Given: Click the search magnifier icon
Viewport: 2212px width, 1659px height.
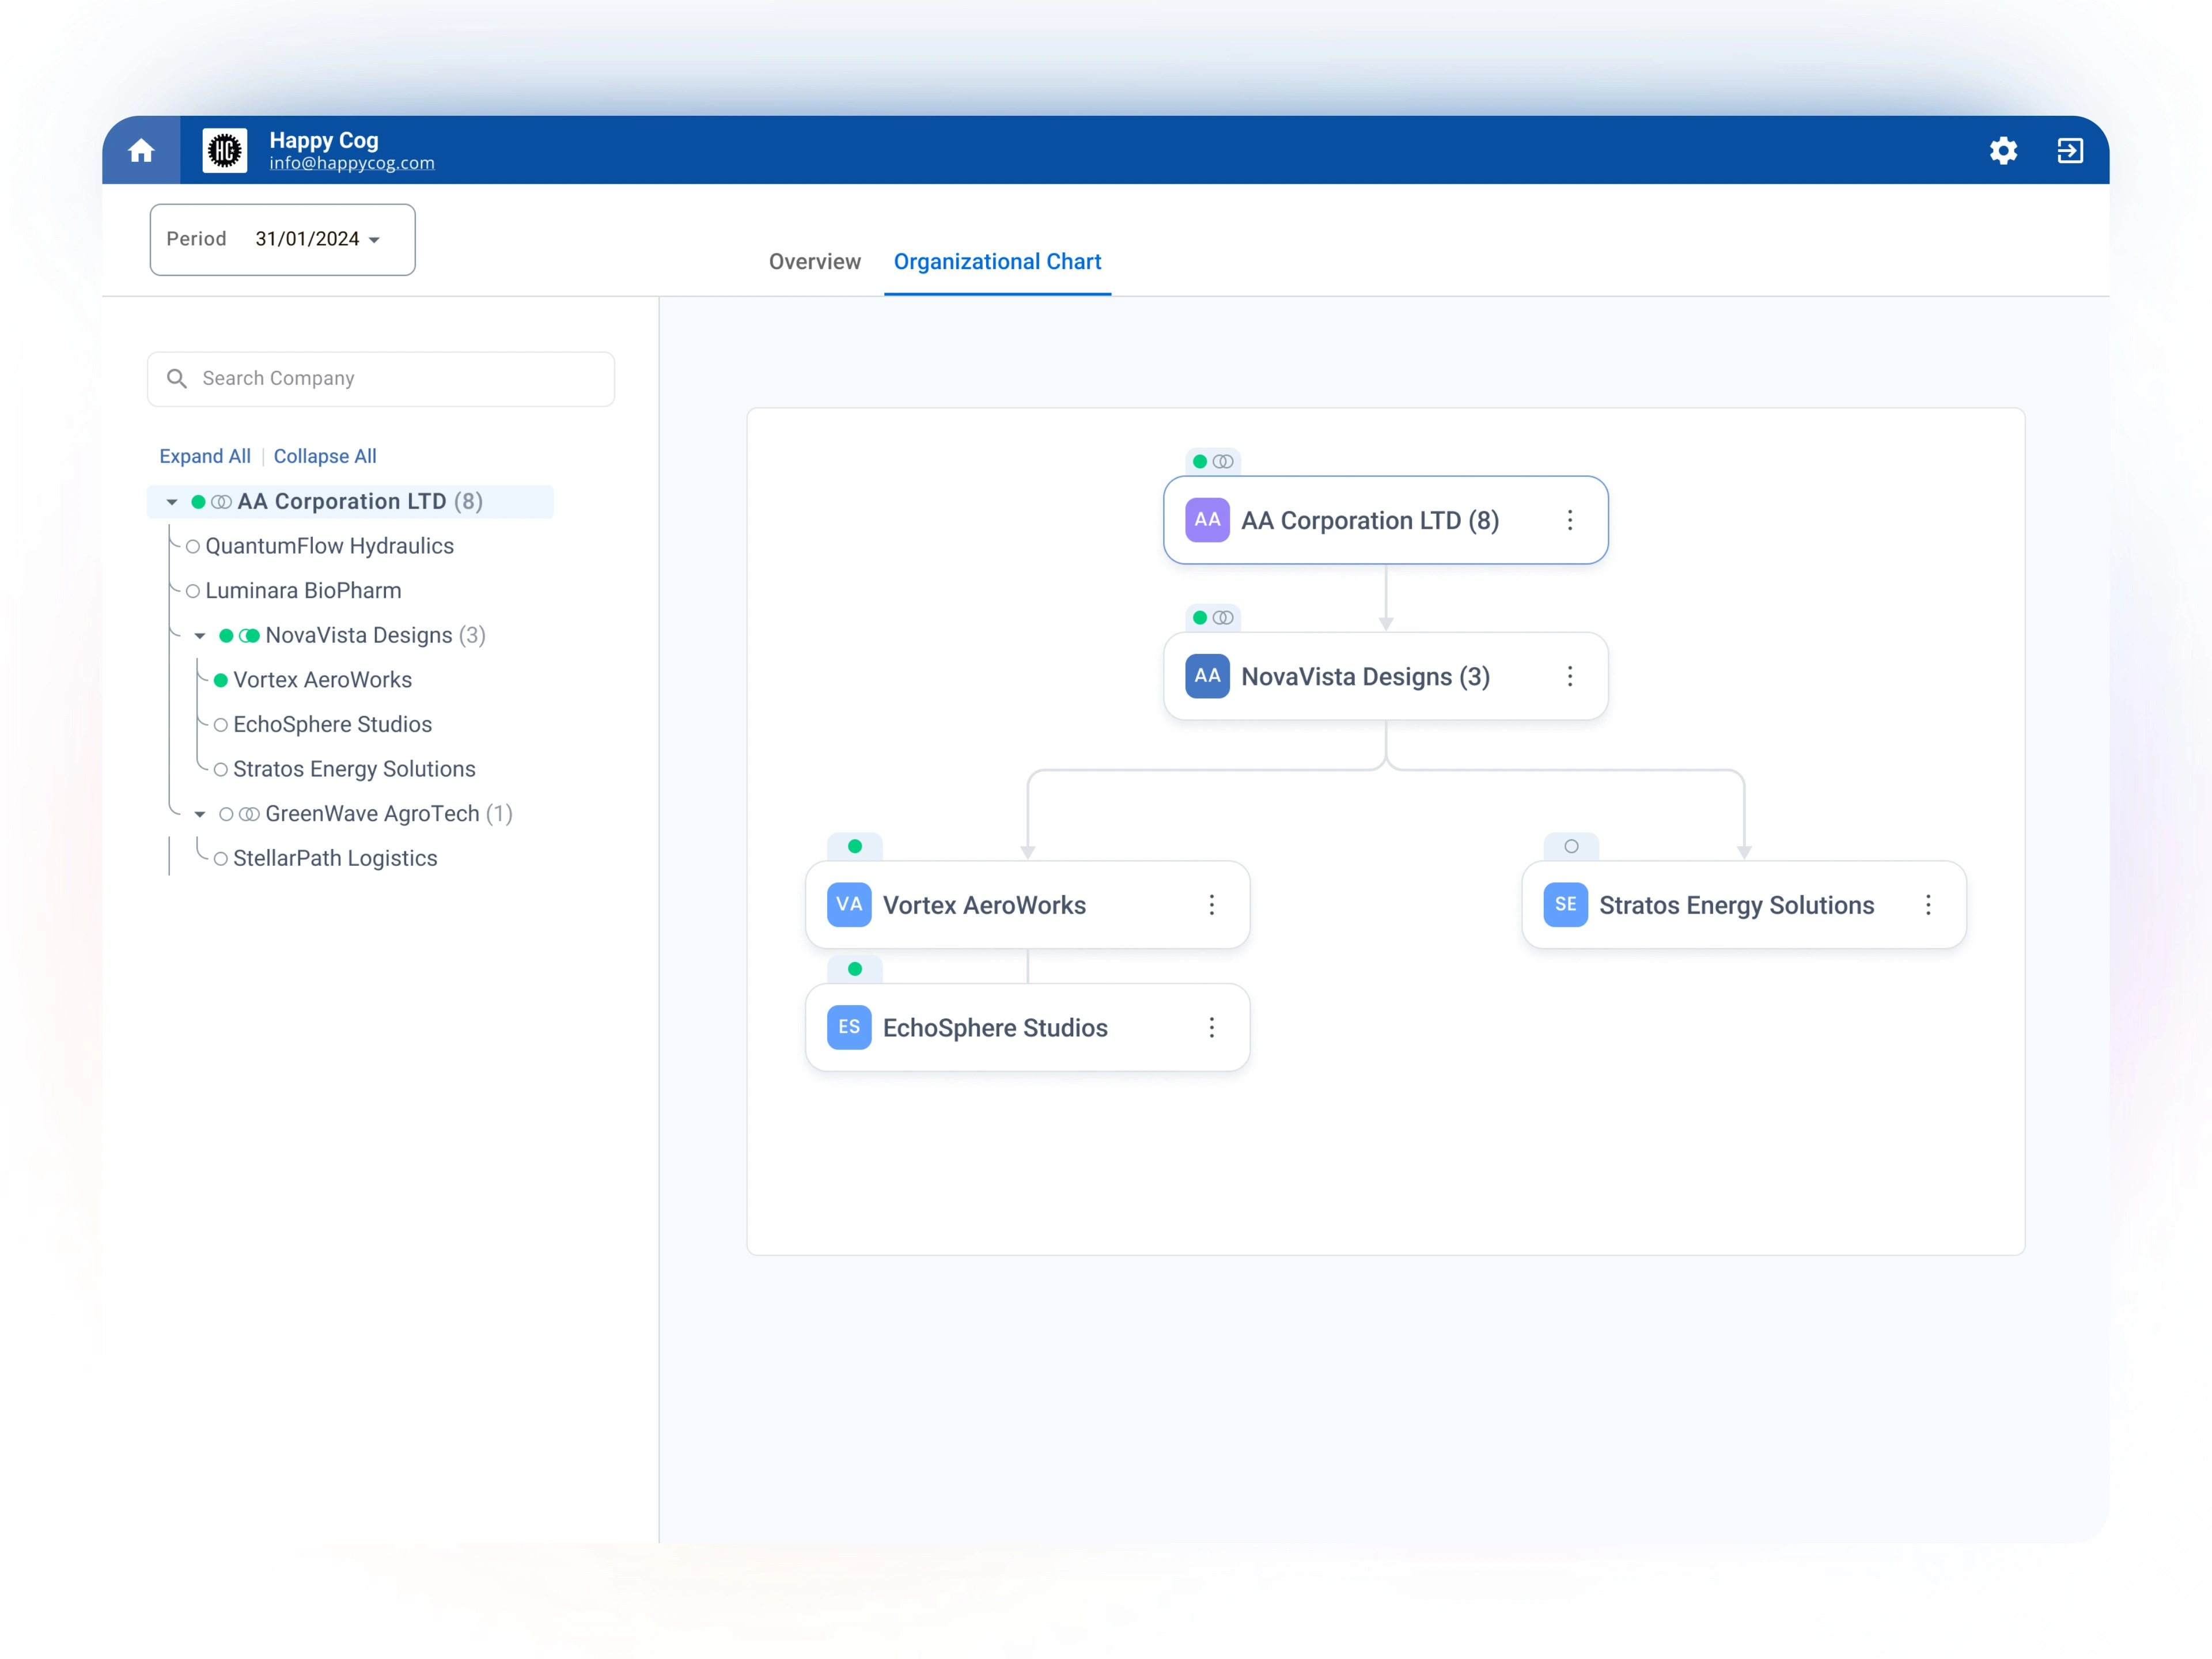Looking at the screenshot, I should [177, 378].
